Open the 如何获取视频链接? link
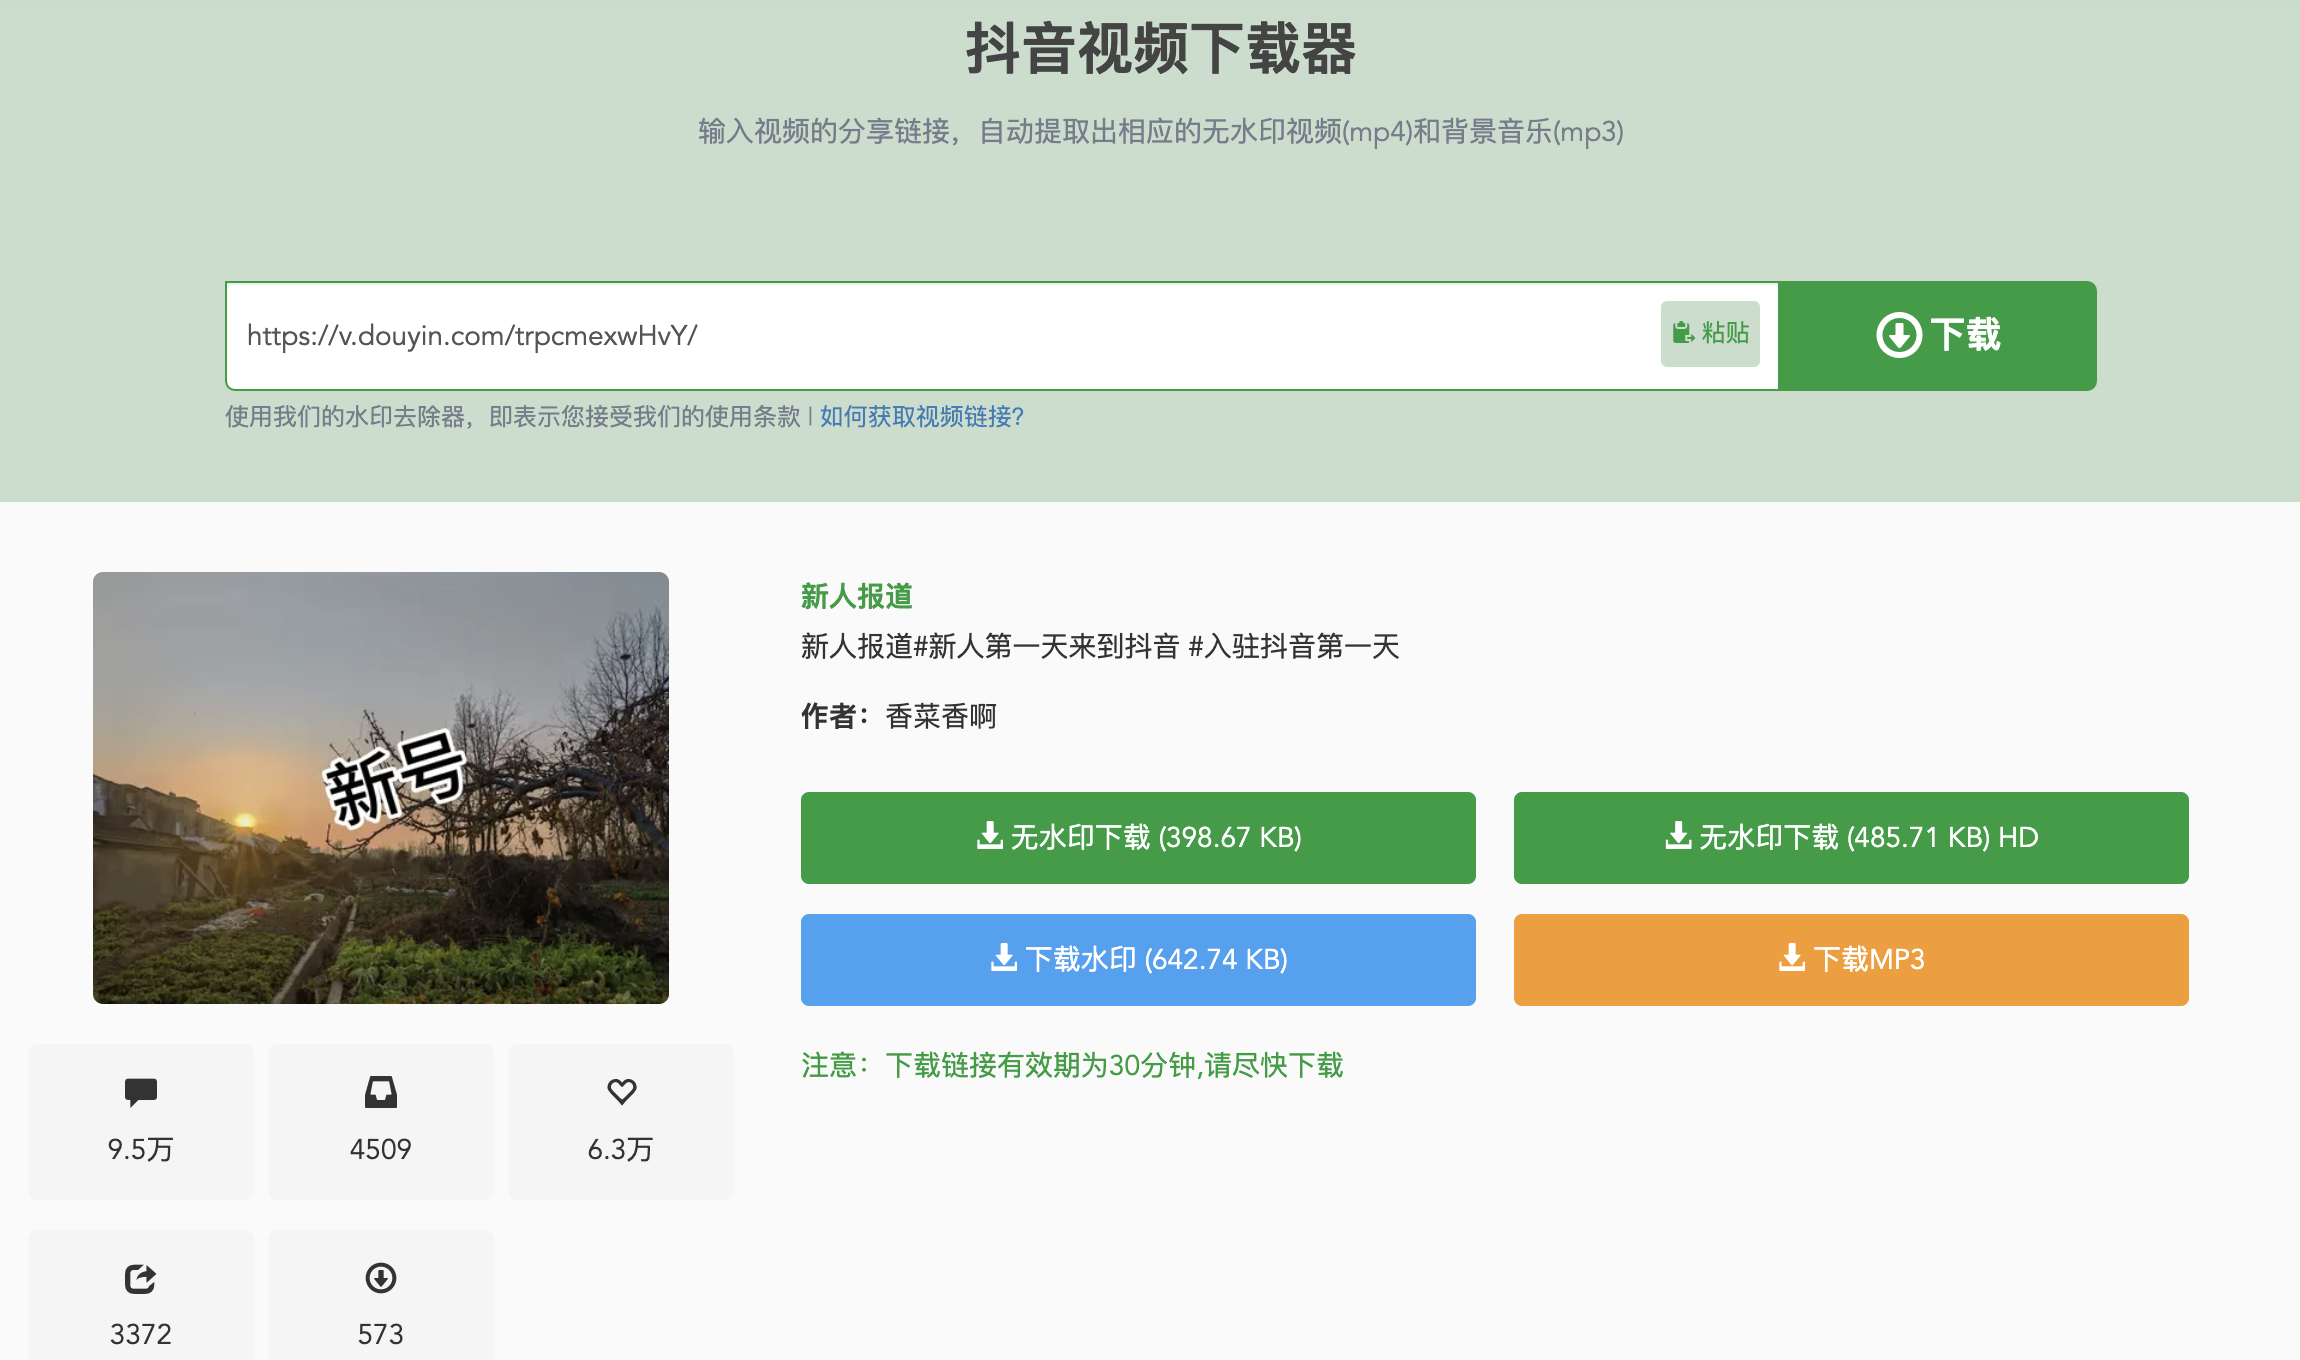 [921, 417]
